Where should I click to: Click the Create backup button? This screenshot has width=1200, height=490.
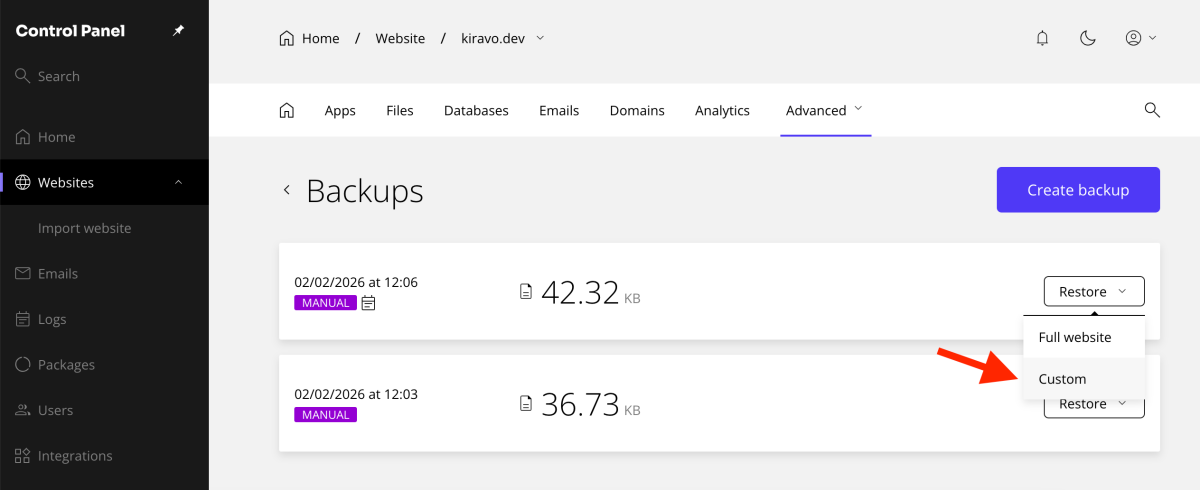1078,190
